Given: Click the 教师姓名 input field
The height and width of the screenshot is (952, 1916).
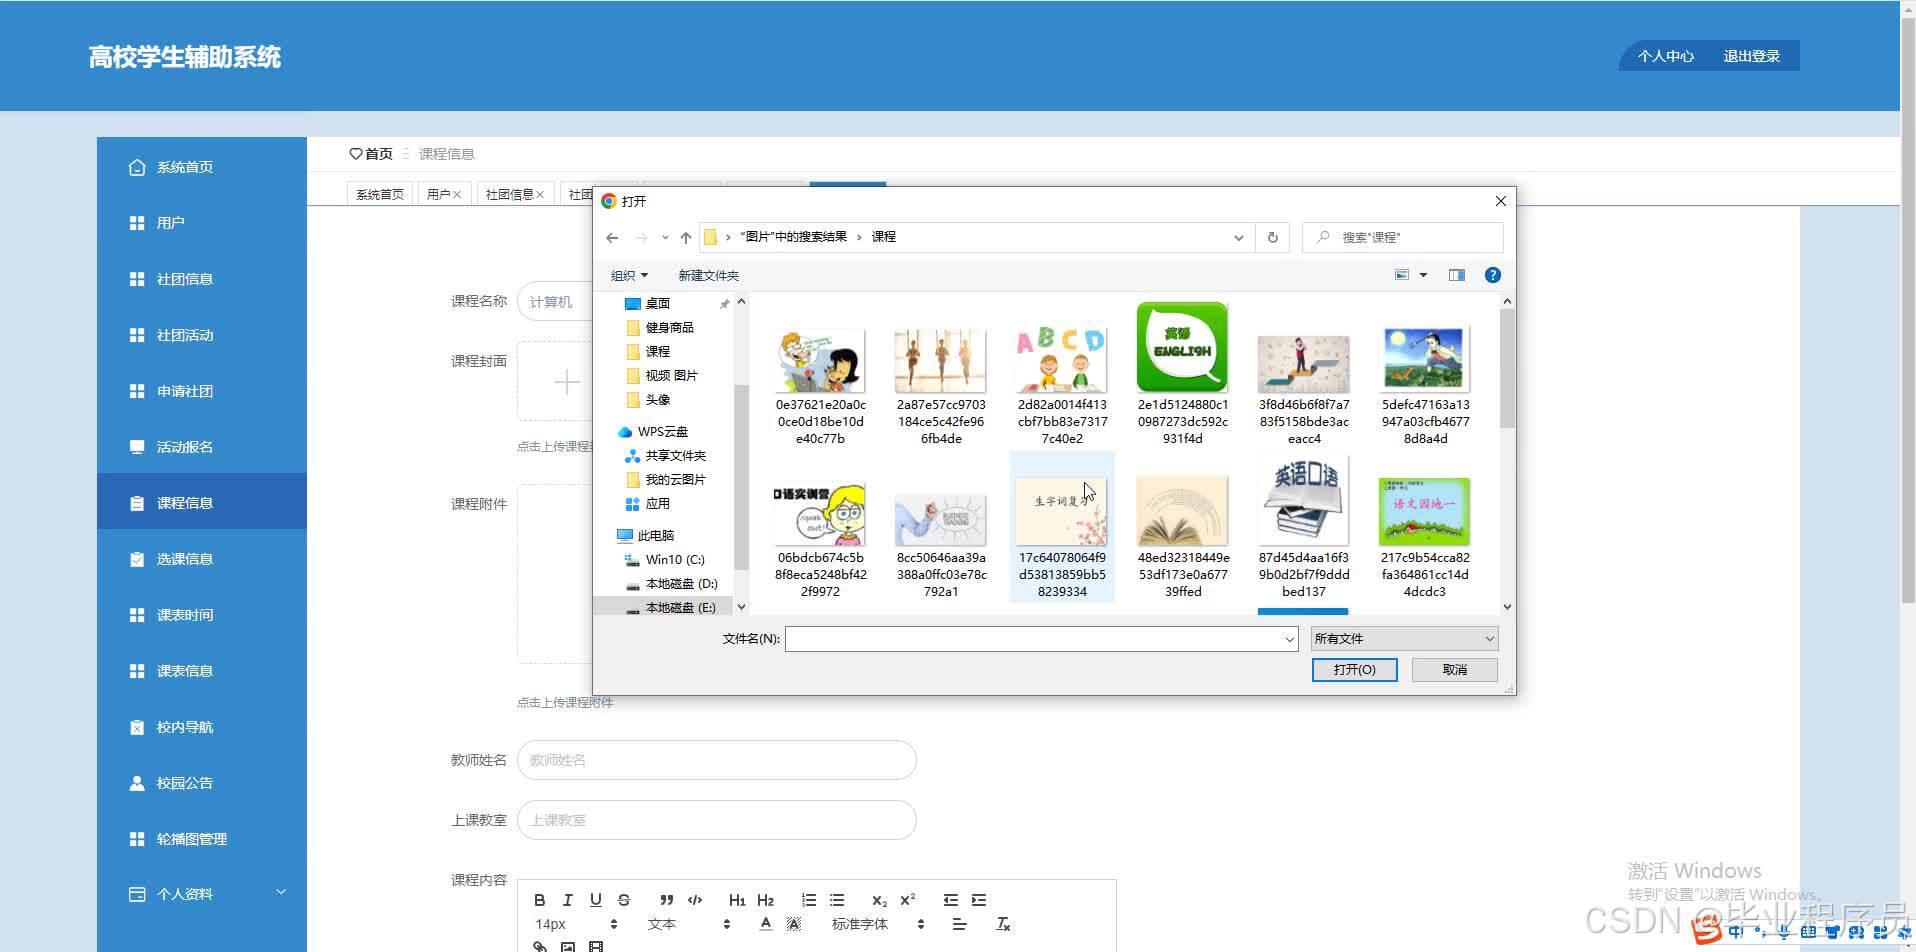Looking at the screenshot, I should click(x=716, y=760).
